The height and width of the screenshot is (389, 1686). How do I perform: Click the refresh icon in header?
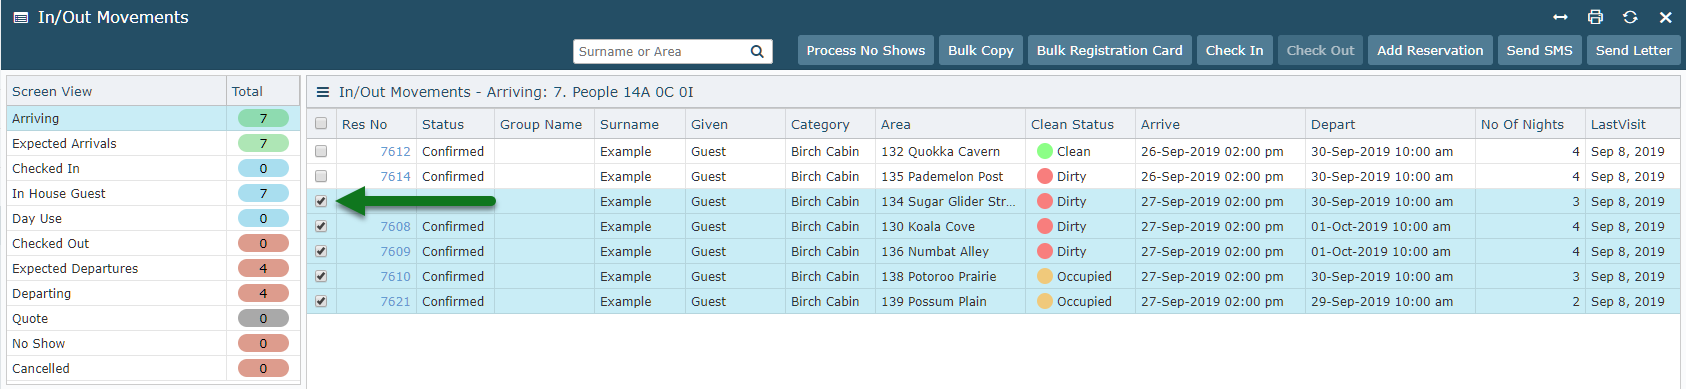(1630, 17)
